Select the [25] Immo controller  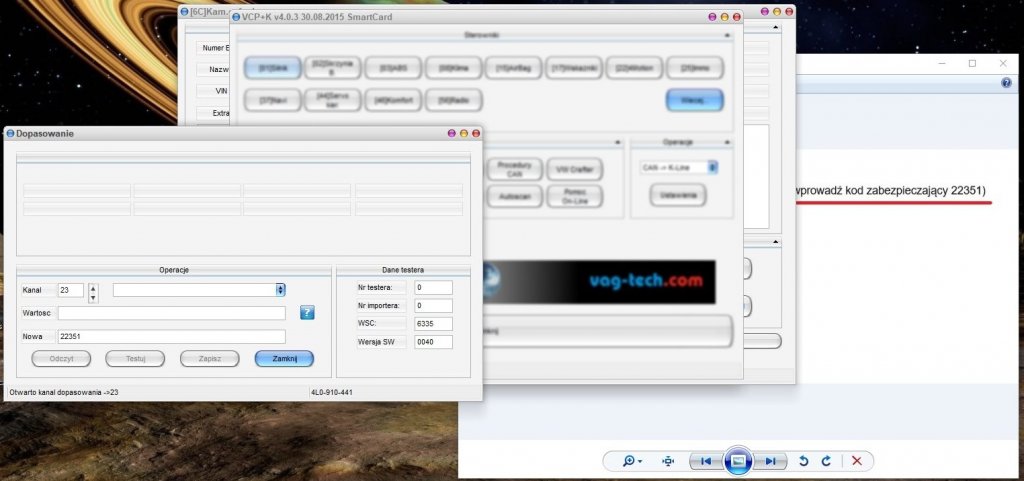click(694, 68)
